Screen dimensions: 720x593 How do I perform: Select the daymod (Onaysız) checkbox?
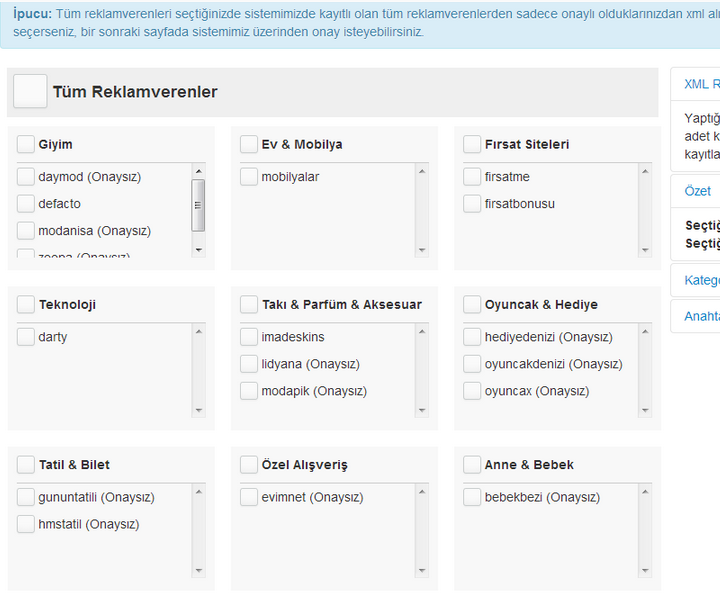pyautogui.click(x=26, y=177)
